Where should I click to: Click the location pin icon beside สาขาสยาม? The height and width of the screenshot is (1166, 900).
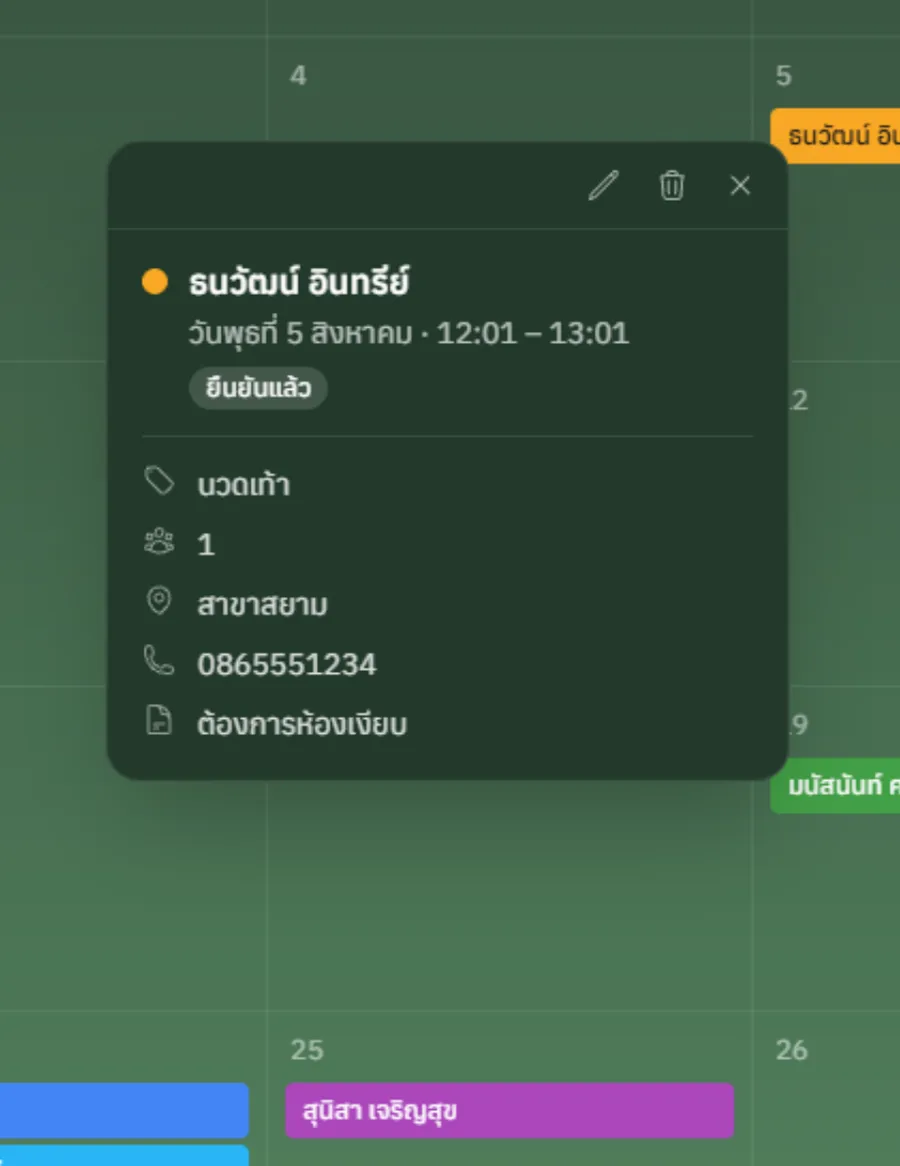[x=159, y=601]
